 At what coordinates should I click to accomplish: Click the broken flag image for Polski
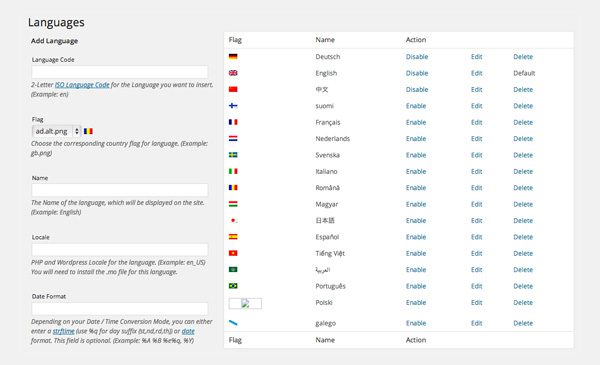[245, 303]
